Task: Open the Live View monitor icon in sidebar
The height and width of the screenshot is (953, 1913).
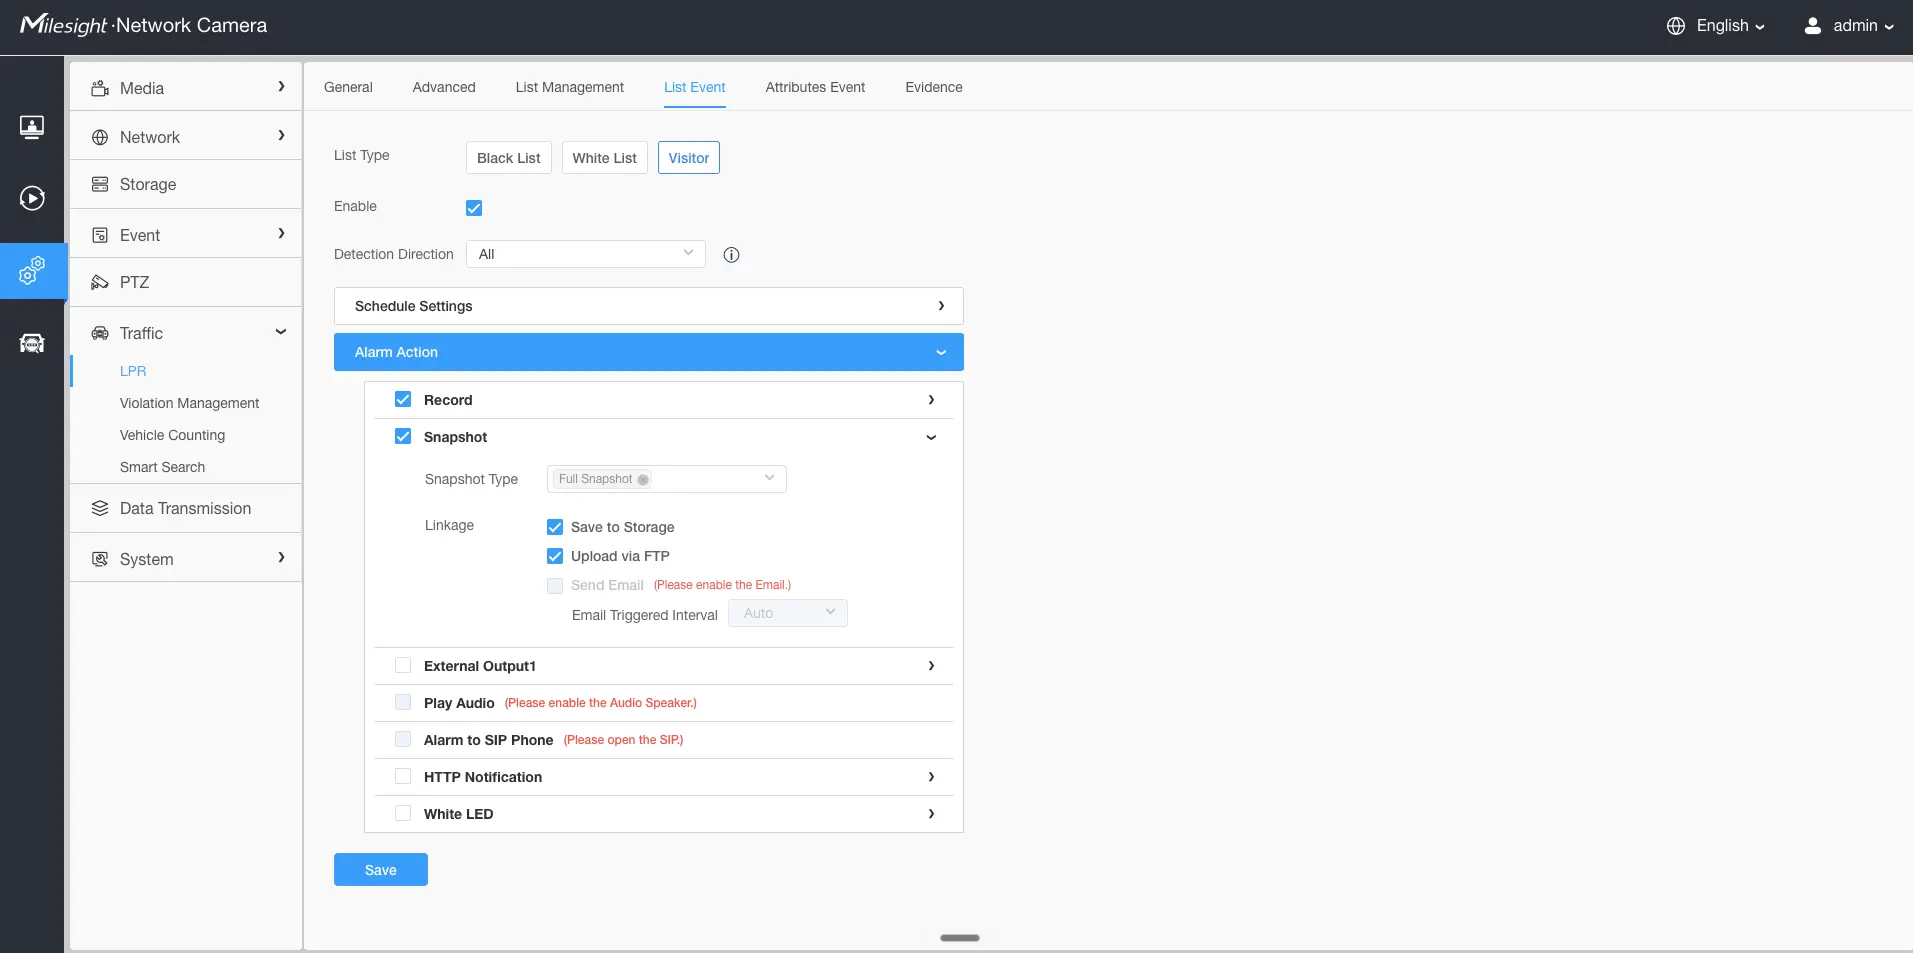Action: point(32,127)
